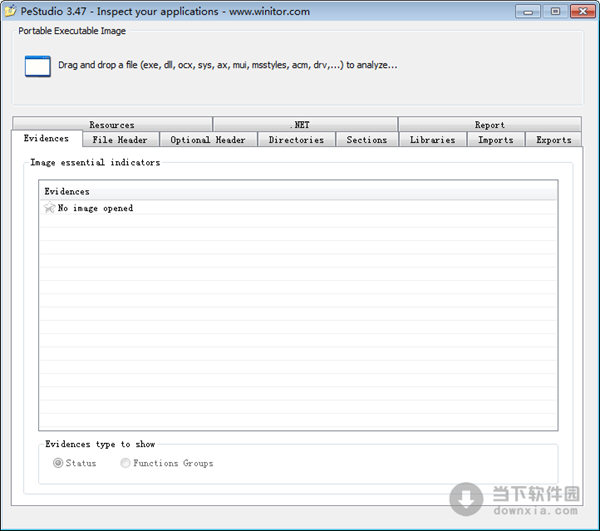The height and width of the screenshot is (531, 600).
Task: Click the Evidences column header
Action: (298, 191)
